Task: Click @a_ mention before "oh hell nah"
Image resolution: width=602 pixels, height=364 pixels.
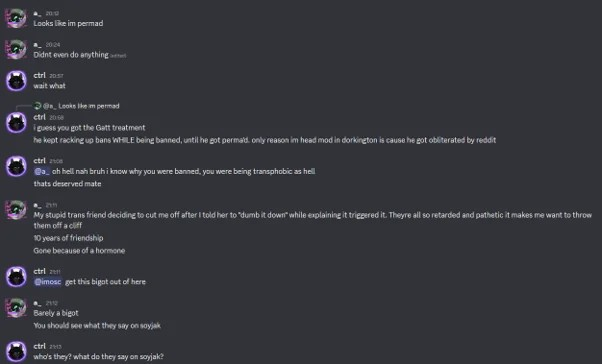Action: (x=42, y=171)
